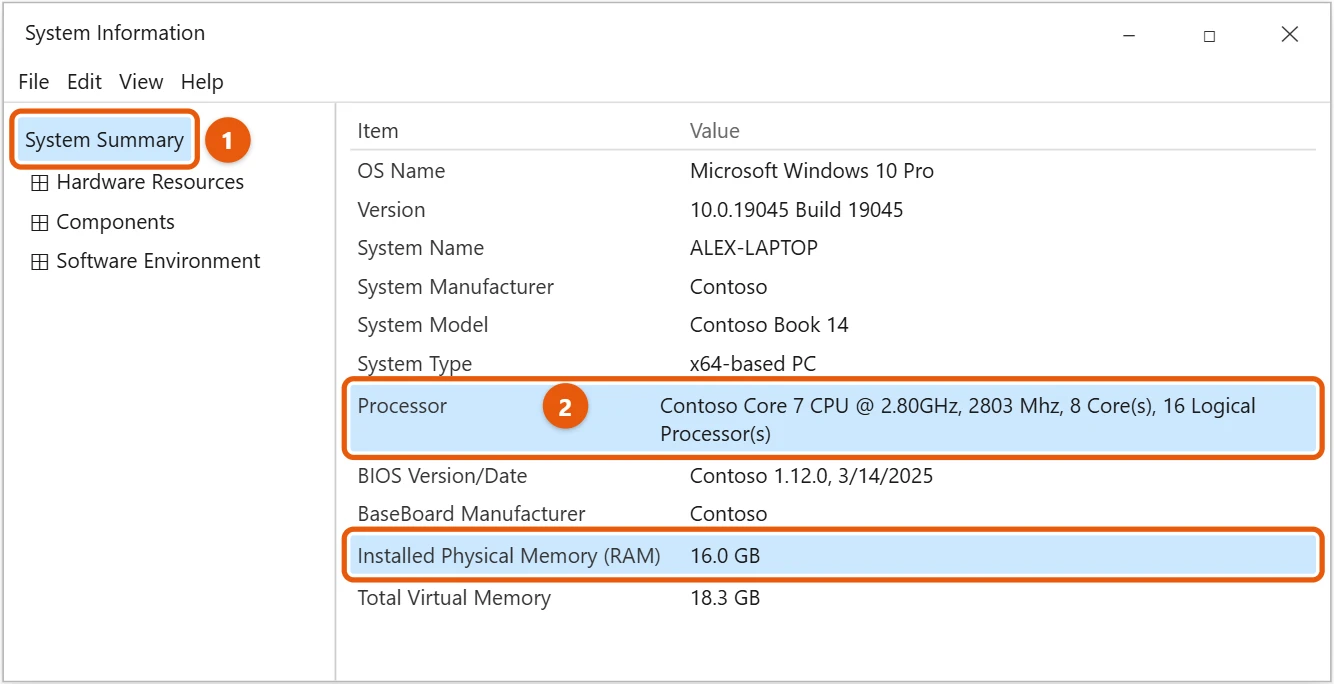Open the File menu
Image resolution: width=1334 pixels, height=684 pixels.
[x=34, y=82]
